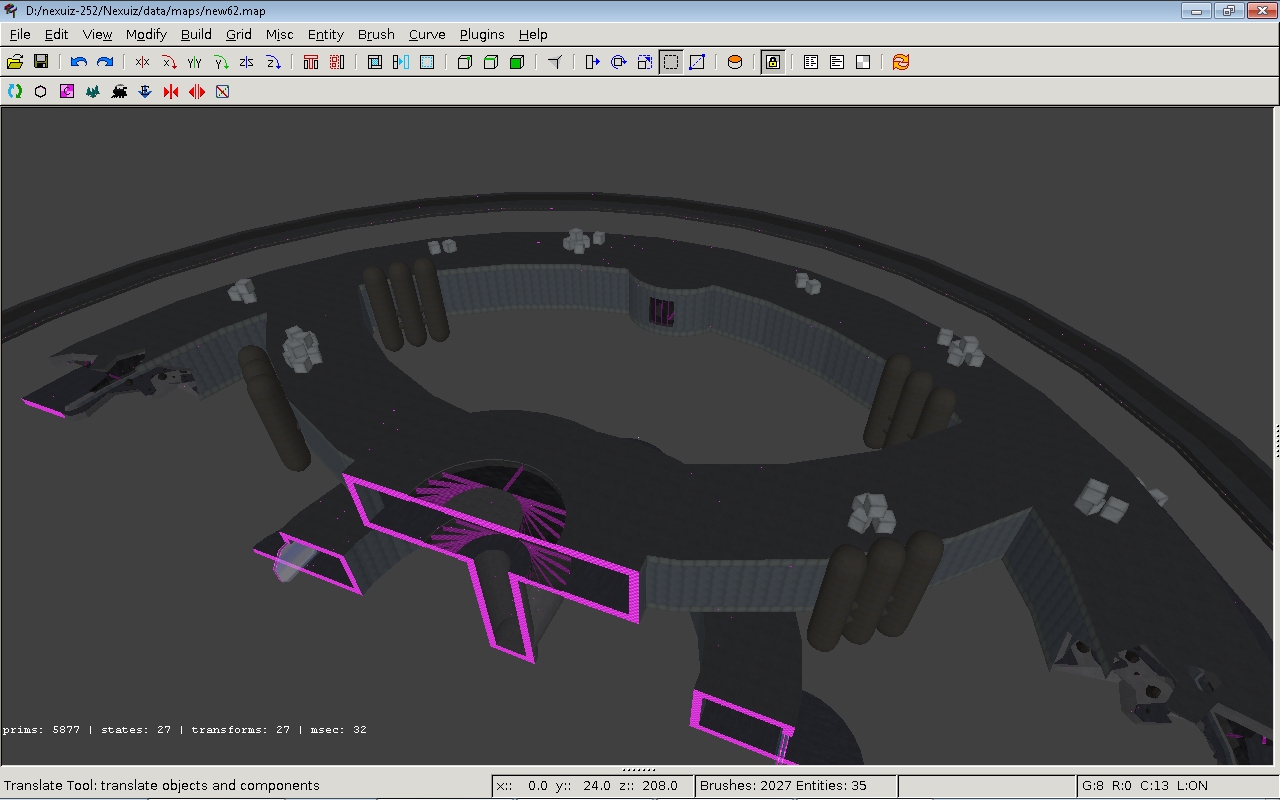The height and width of the screenshot is (800, 1280).
Task: Click 'Brushes: 2027 Entities: 35' status text
Action: tap(783, 785)
